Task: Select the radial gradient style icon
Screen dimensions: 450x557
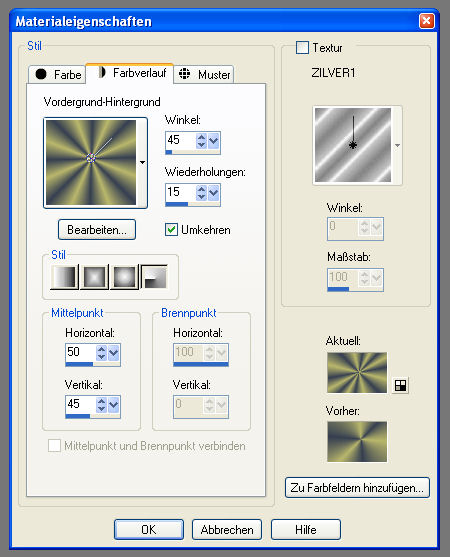Action: 154,277
